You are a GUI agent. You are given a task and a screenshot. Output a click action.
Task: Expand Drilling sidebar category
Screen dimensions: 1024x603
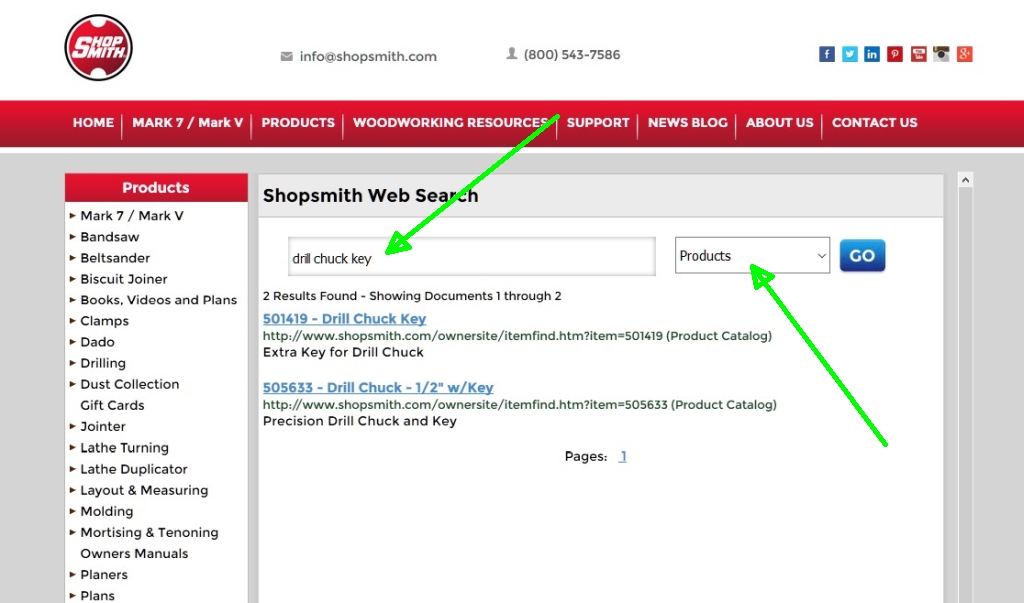(103, 363)
